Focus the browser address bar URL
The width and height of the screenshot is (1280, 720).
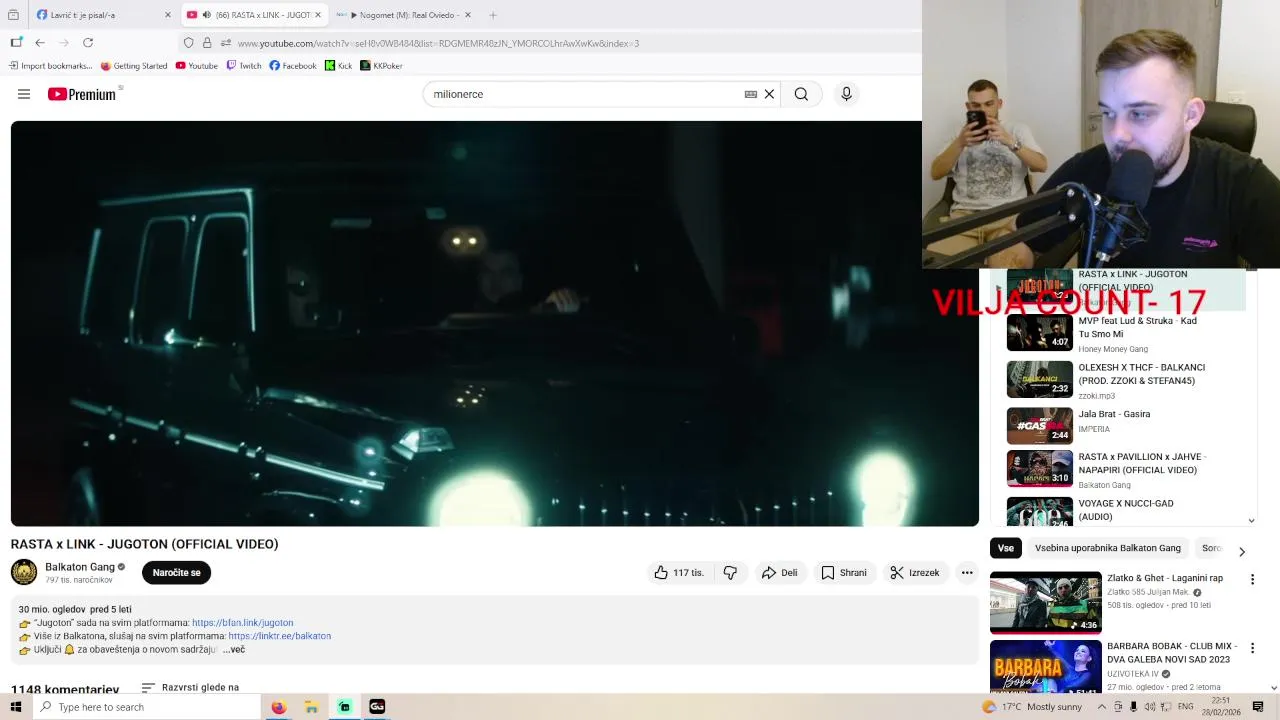(438, 43)
